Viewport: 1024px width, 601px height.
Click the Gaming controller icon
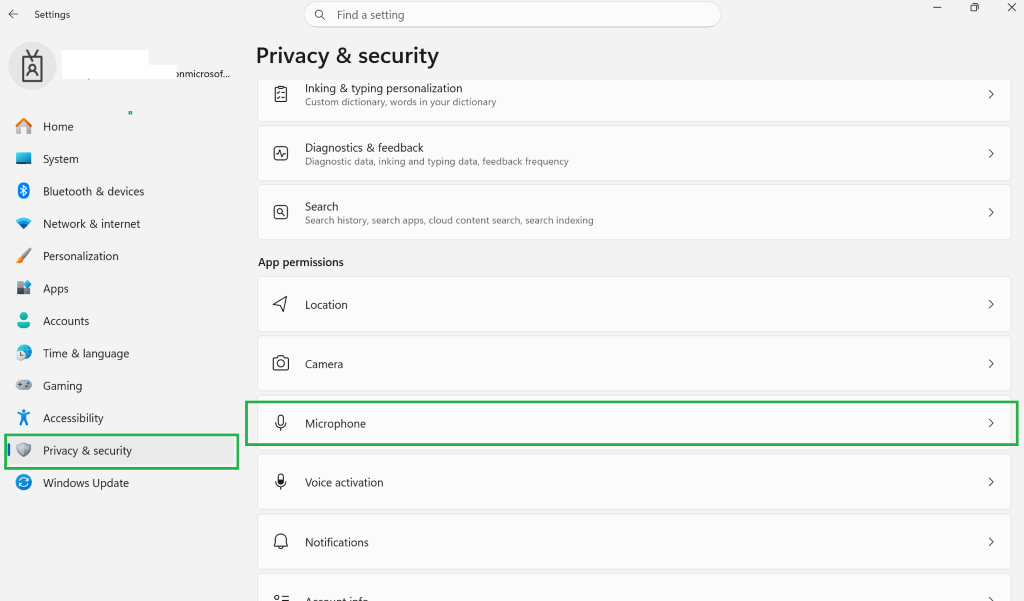(24, 385)
